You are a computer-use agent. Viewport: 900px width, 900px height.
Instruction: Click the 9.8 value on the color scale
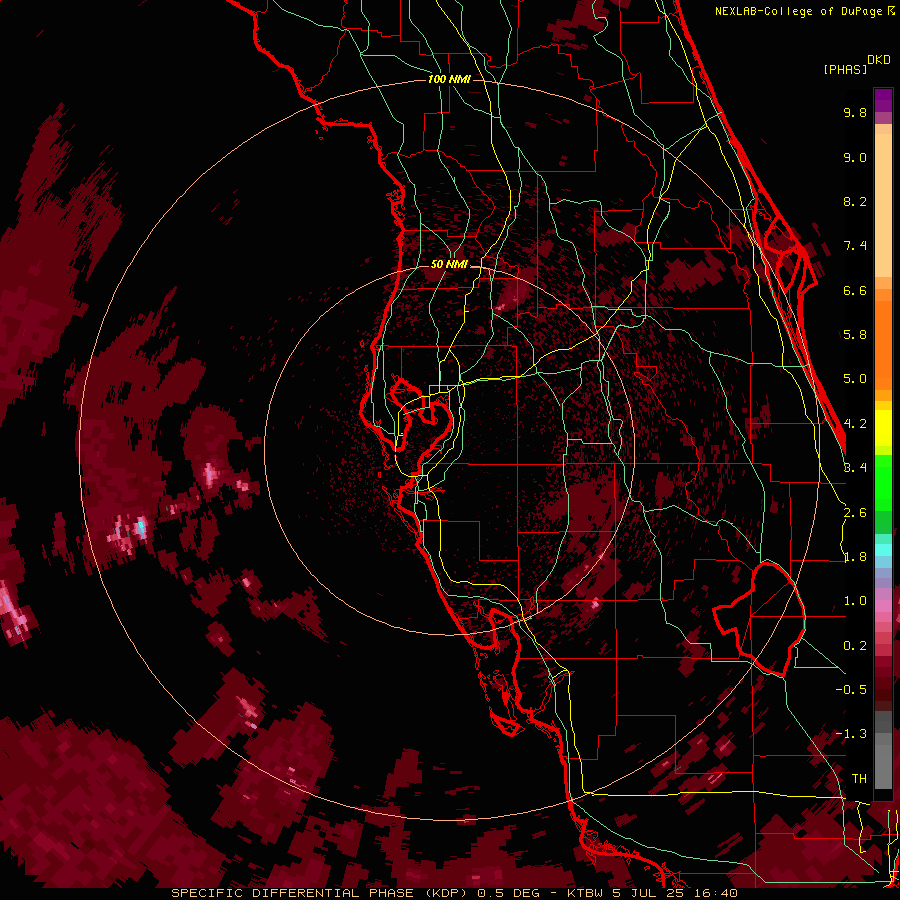[855, 112]
